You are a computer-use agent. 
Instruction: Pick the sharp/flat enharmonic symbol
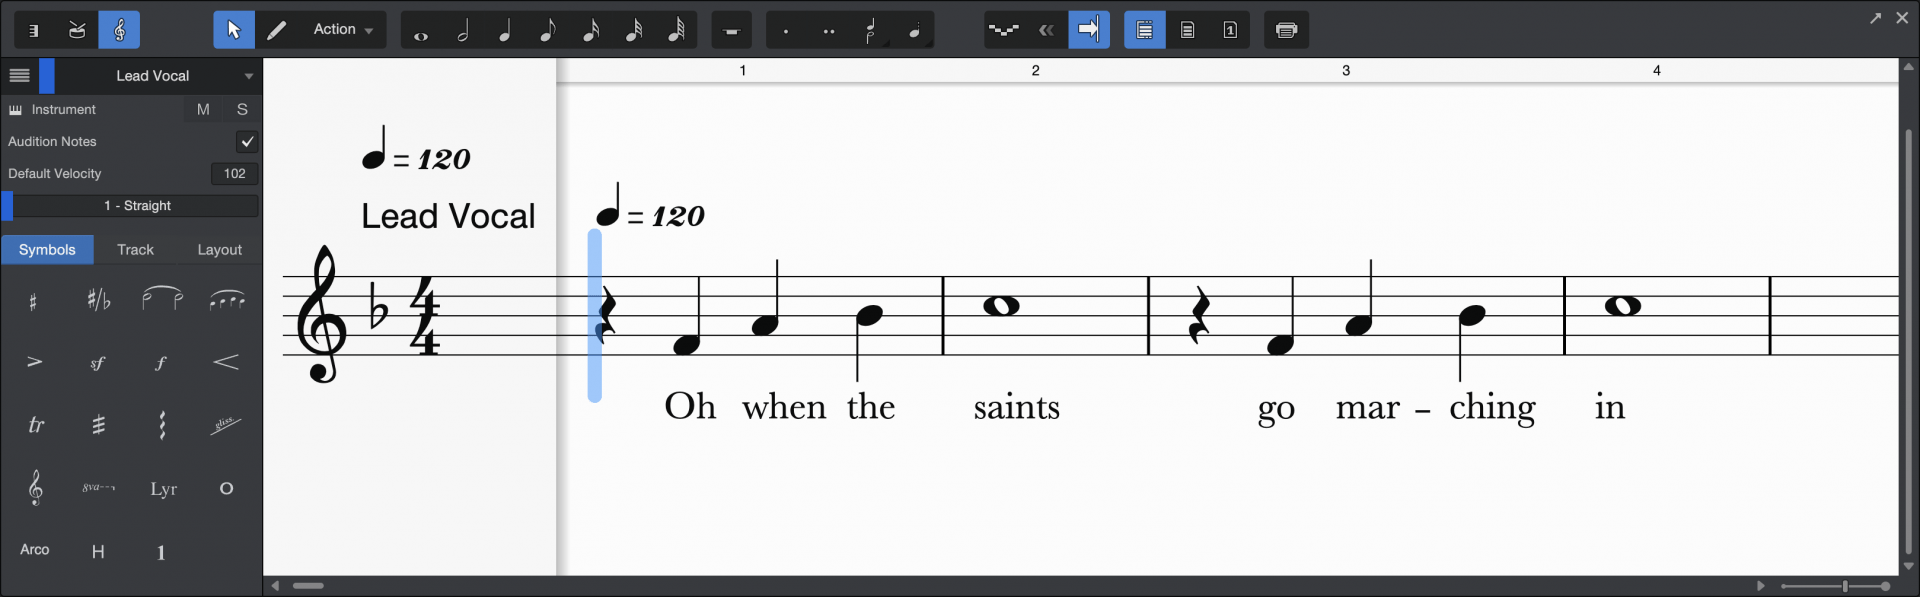(x=98, y=299)
